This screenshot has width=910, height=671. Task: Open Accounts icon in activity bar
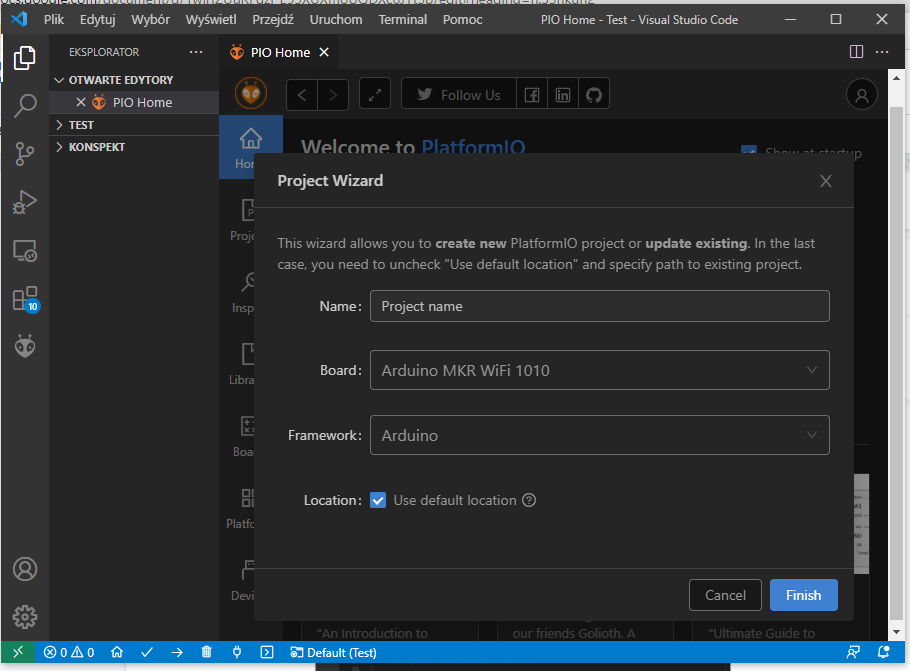pos(24,569)
